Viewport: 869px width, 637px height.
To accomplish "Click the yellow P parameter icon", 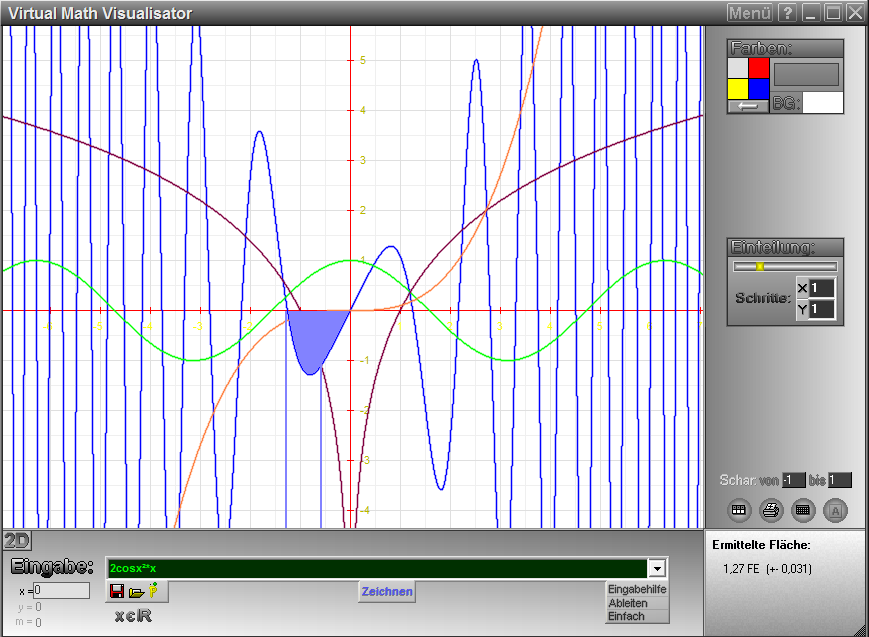I will tap(154, 590).
